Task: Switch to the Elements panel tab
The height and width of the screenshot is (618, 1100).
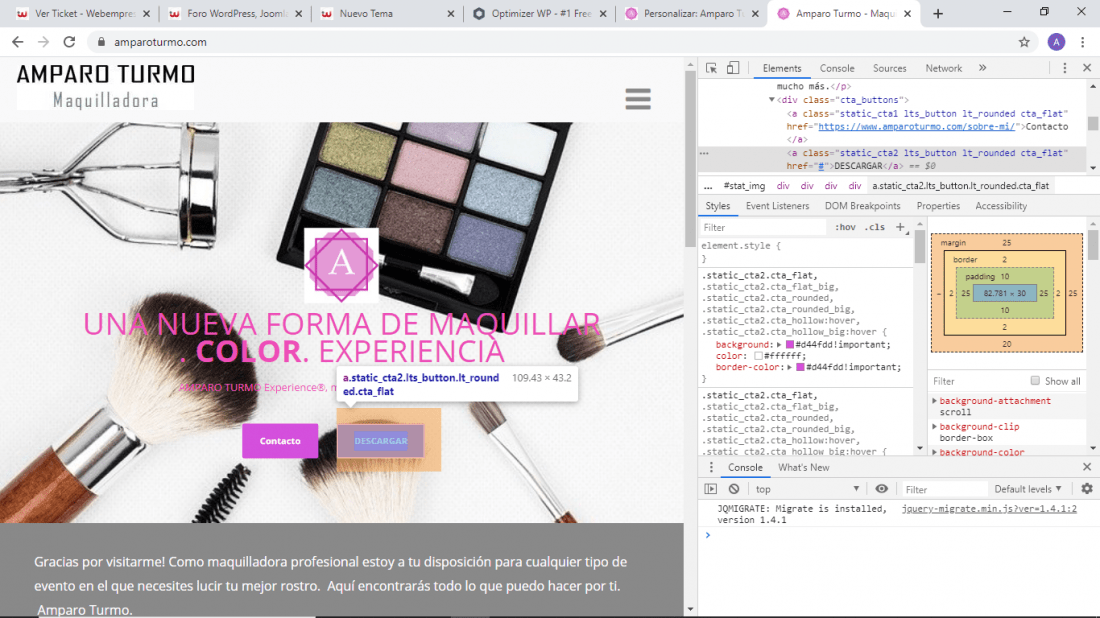Action: 782,68
